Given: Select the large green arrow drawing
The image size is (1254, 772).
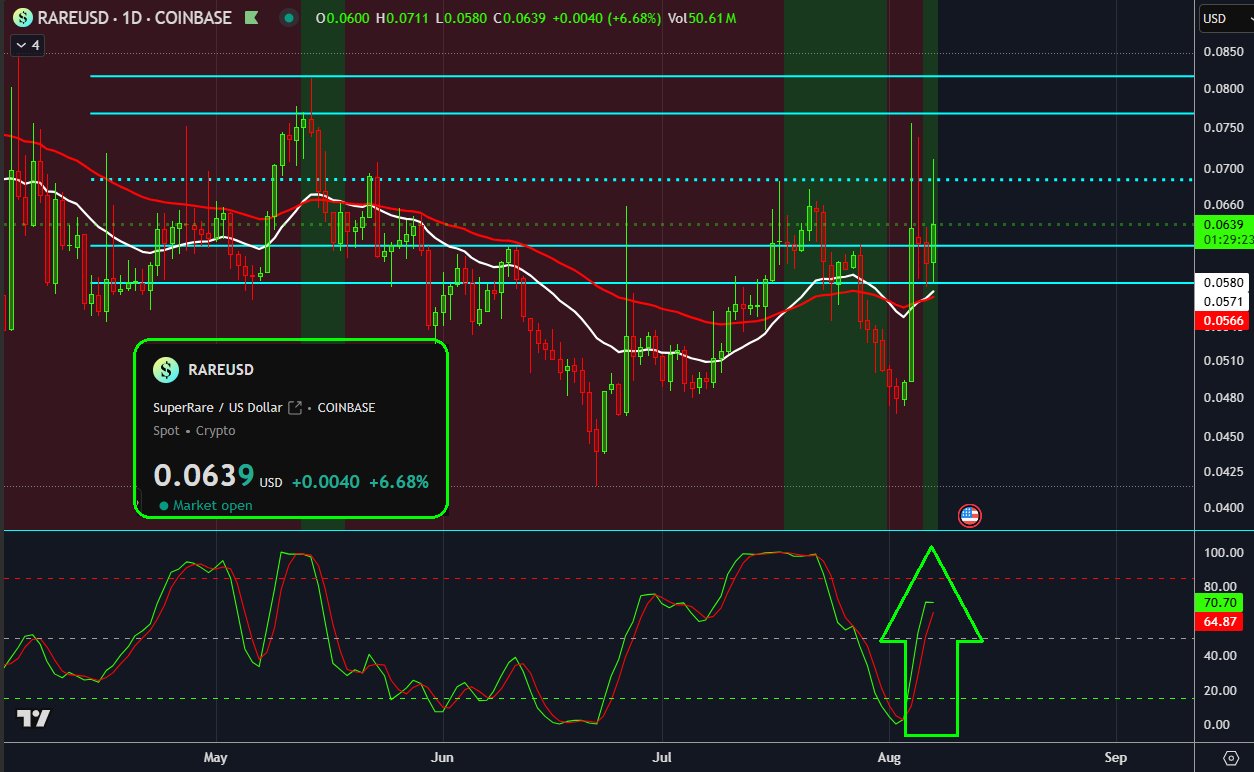Looking at the screenshot, I should pyautogui.click(x=932, y=640).
